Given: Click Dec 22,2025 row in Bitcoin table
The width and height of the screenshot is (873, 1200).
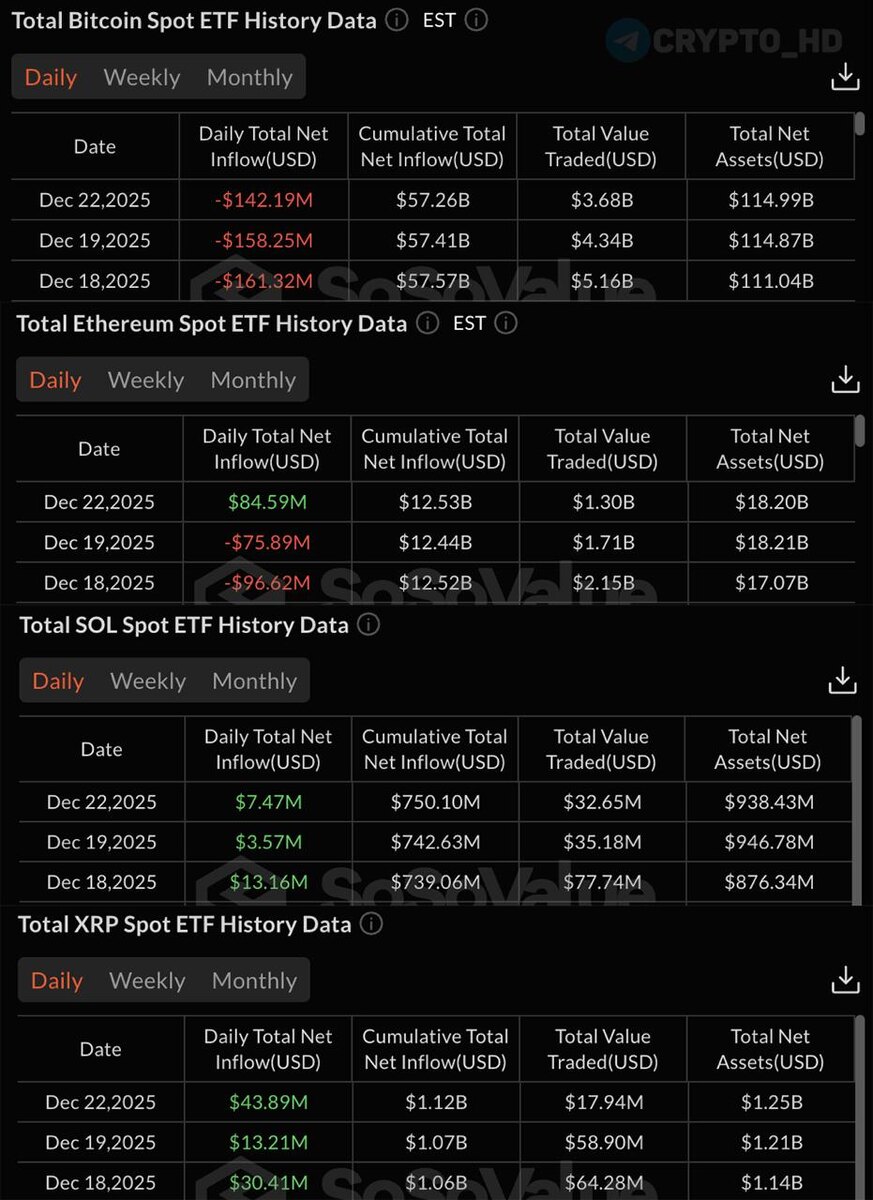Looking at the screenshot, I should 95,200.
